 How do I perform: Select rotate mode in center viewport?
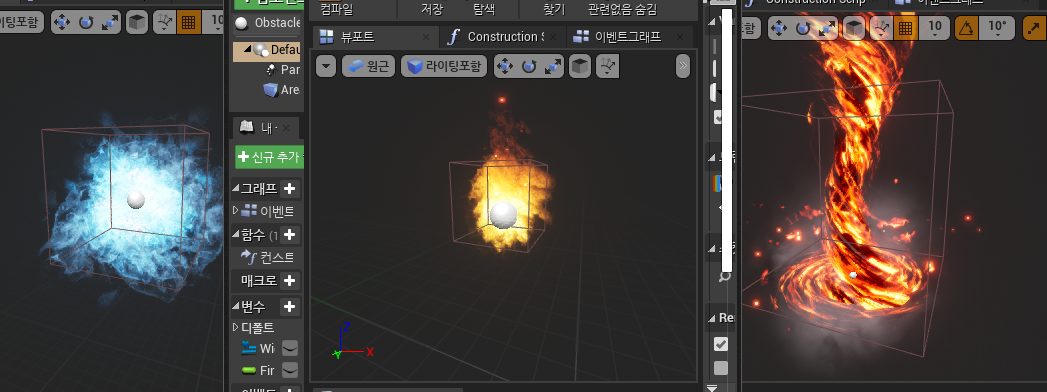[x=529, y=67]
